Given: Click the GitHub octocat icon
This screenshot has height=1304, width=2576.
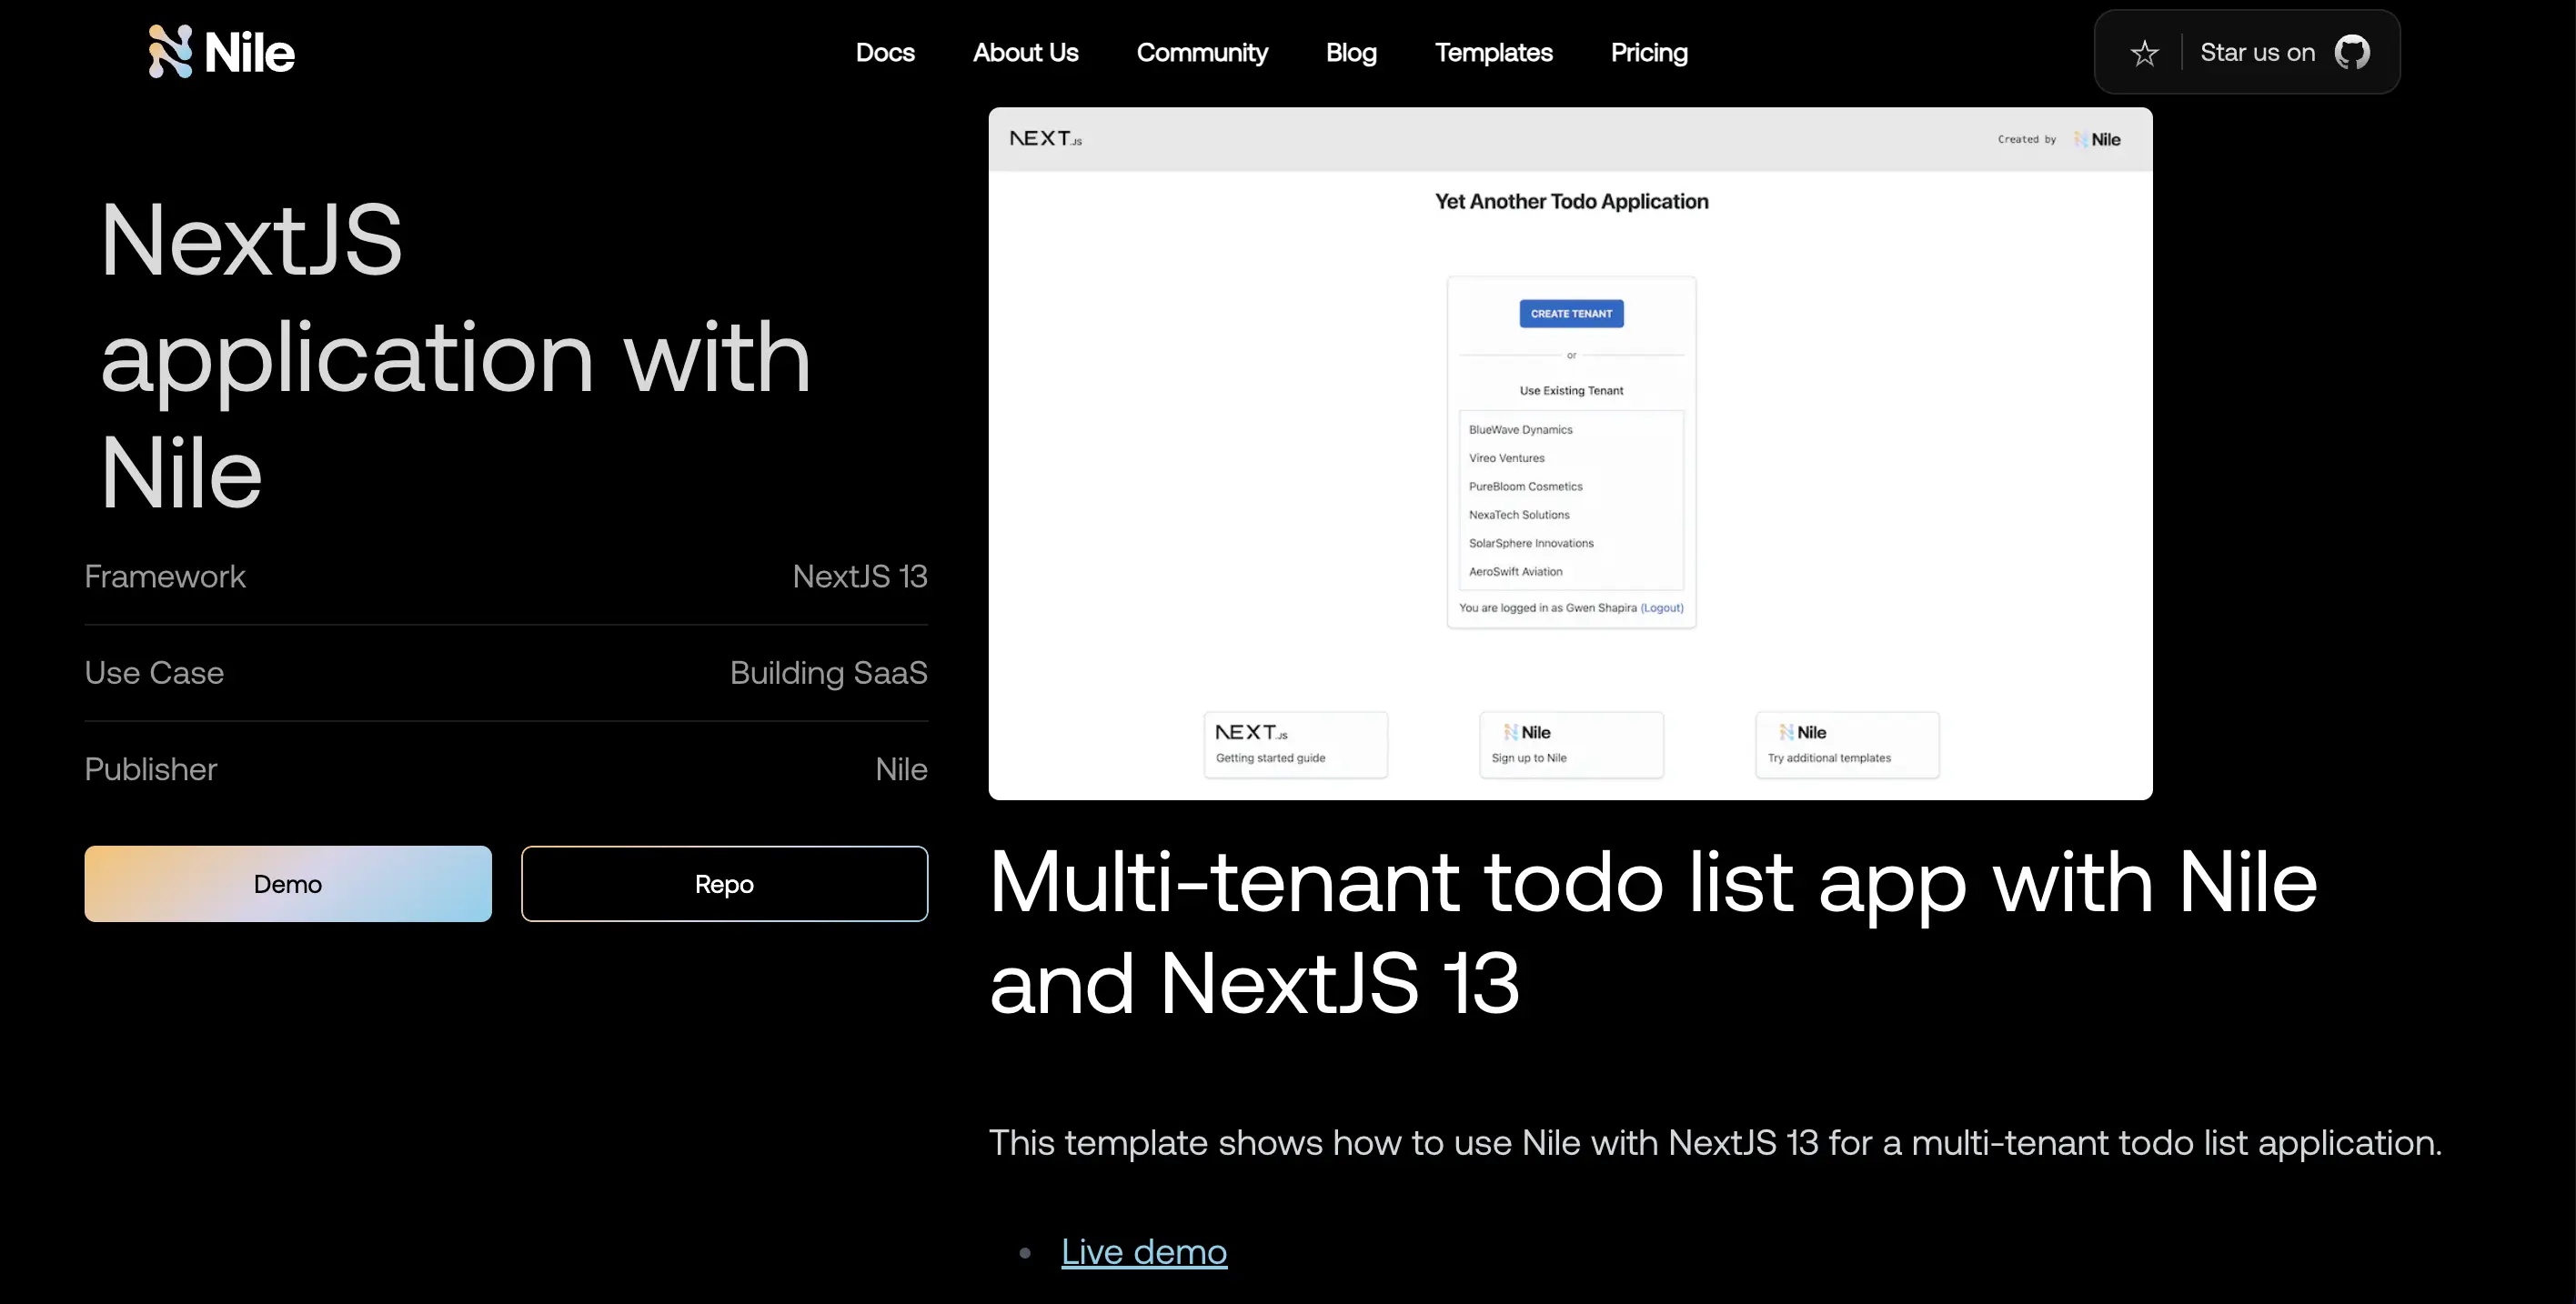Looking at the screenshot, I should pyautogui.click(x=2351, y=52).
